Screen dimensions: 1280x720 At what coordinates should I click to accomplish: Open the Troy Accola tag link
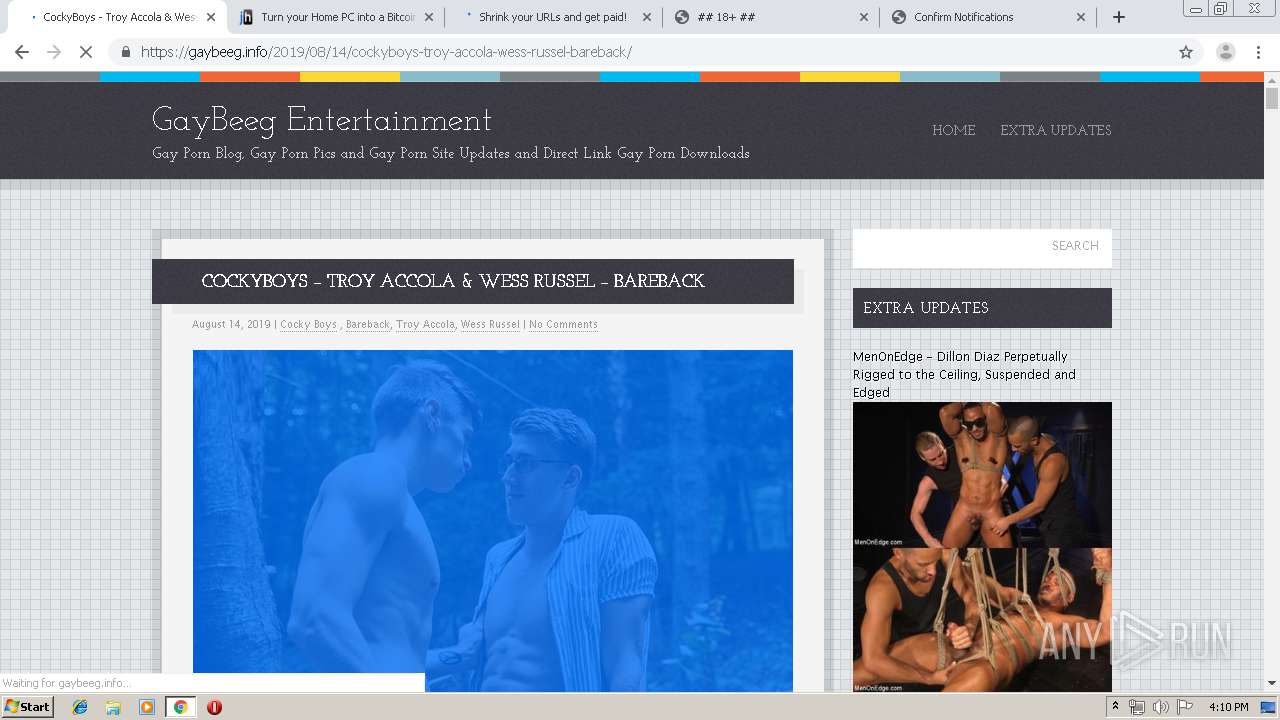click(425, 324)
